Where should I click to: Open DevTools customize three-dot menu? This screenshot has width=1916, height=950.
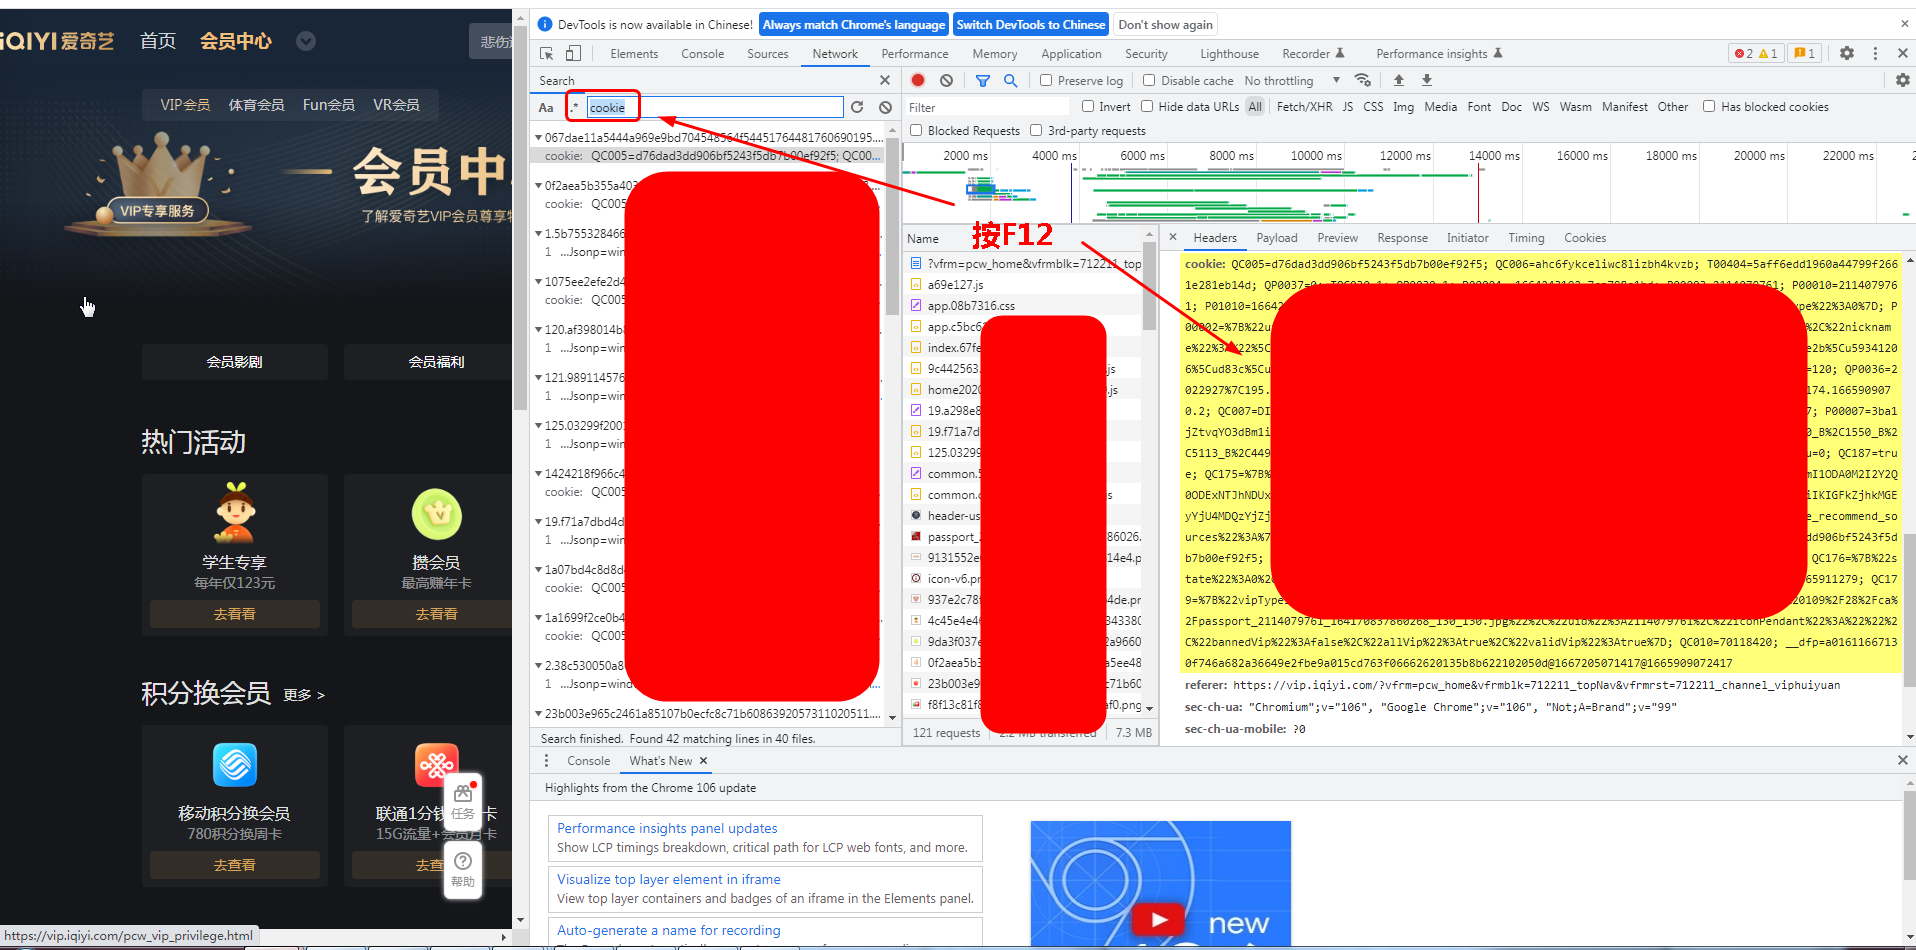1875,53
